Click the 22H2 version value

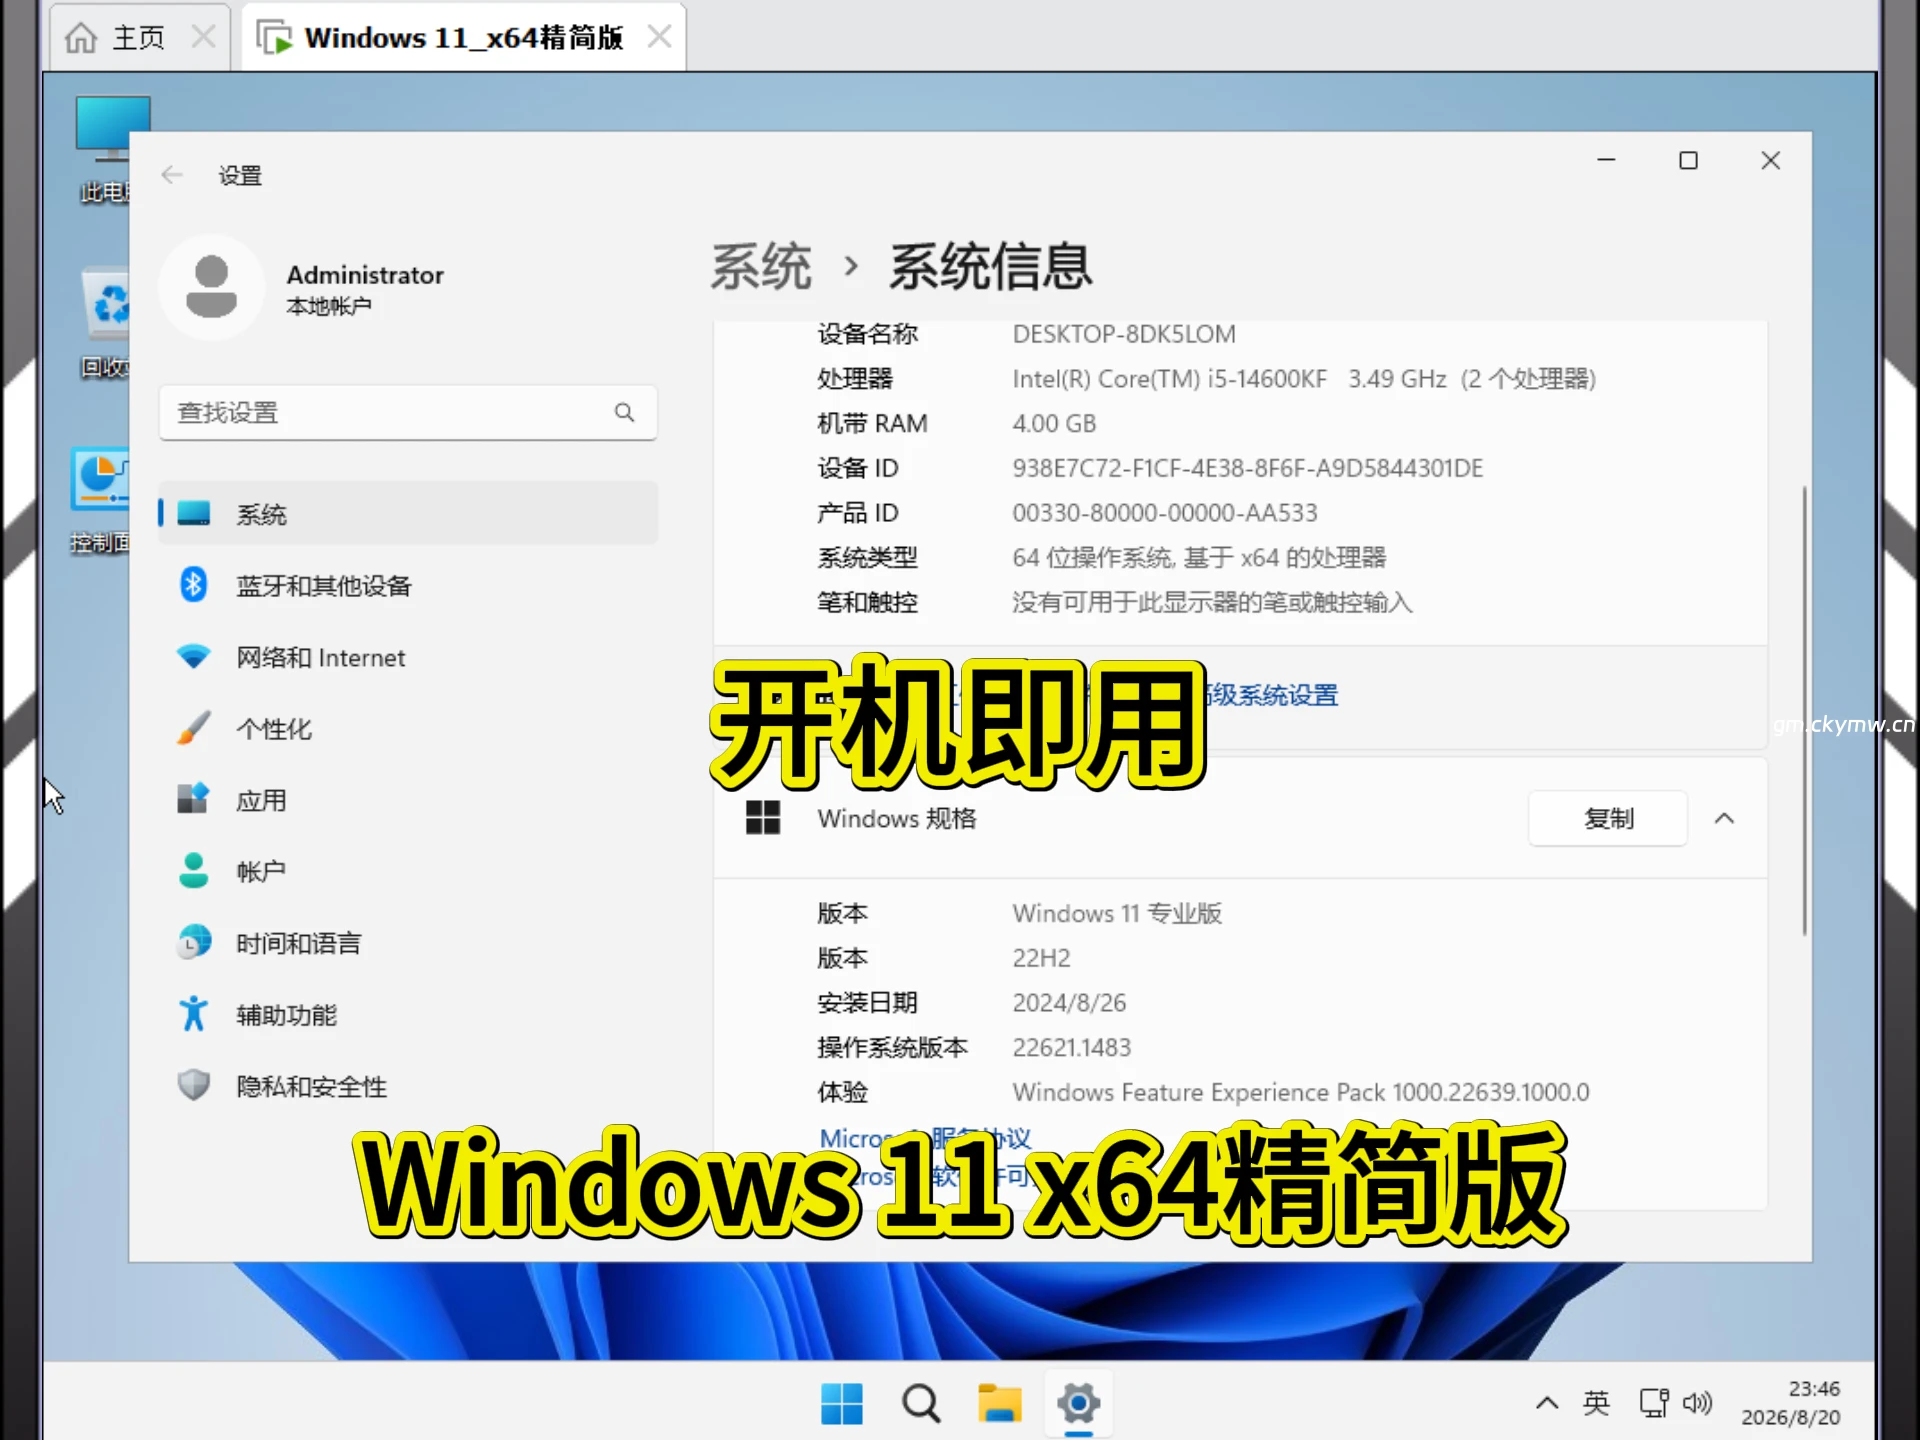pos(1041,958)
